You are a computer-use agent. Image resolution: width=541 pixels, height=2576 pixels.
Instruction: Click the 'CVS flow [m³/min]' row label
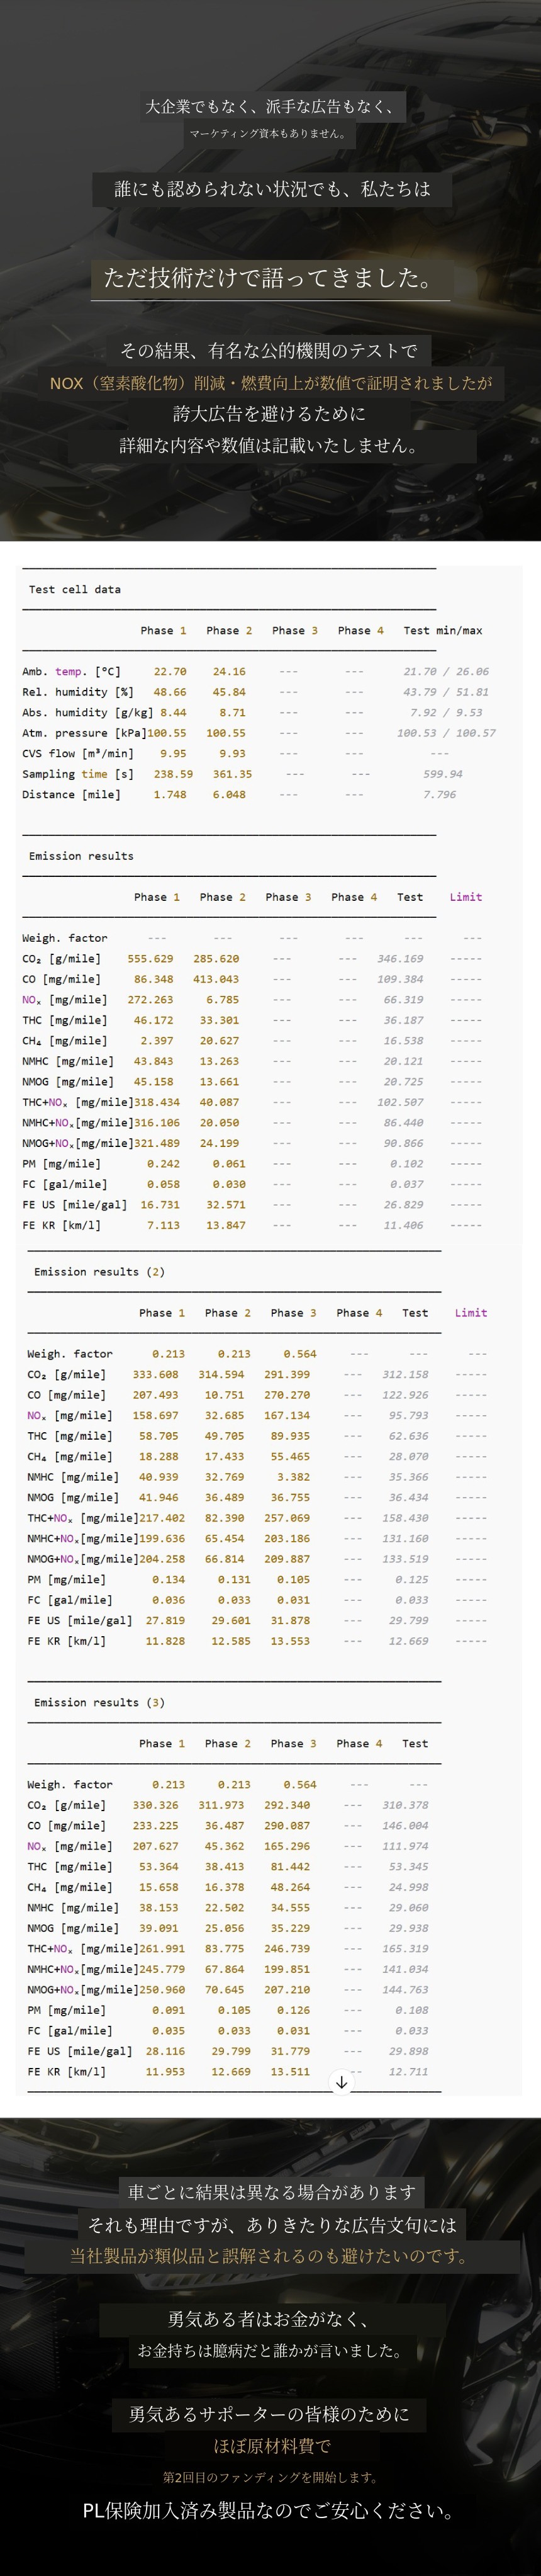click(x=77, y=753)
